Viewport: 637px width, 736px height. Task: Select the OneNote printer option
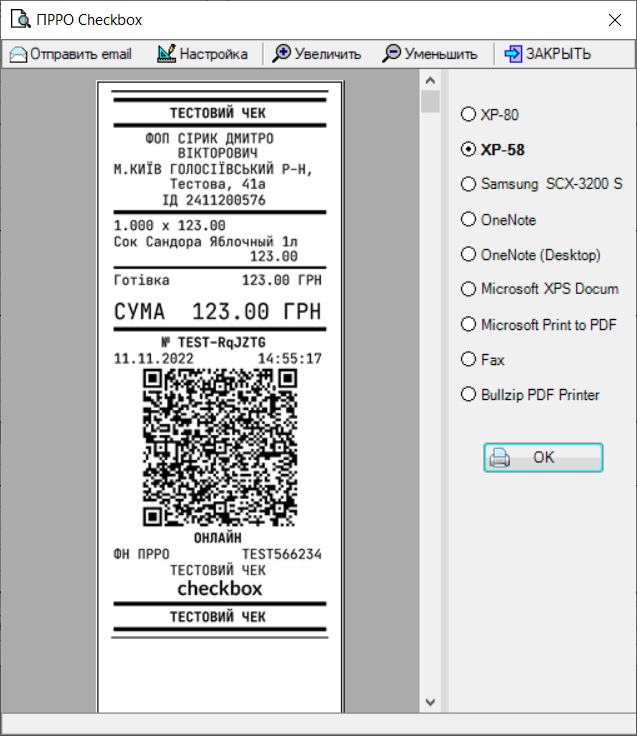(498, 219)
